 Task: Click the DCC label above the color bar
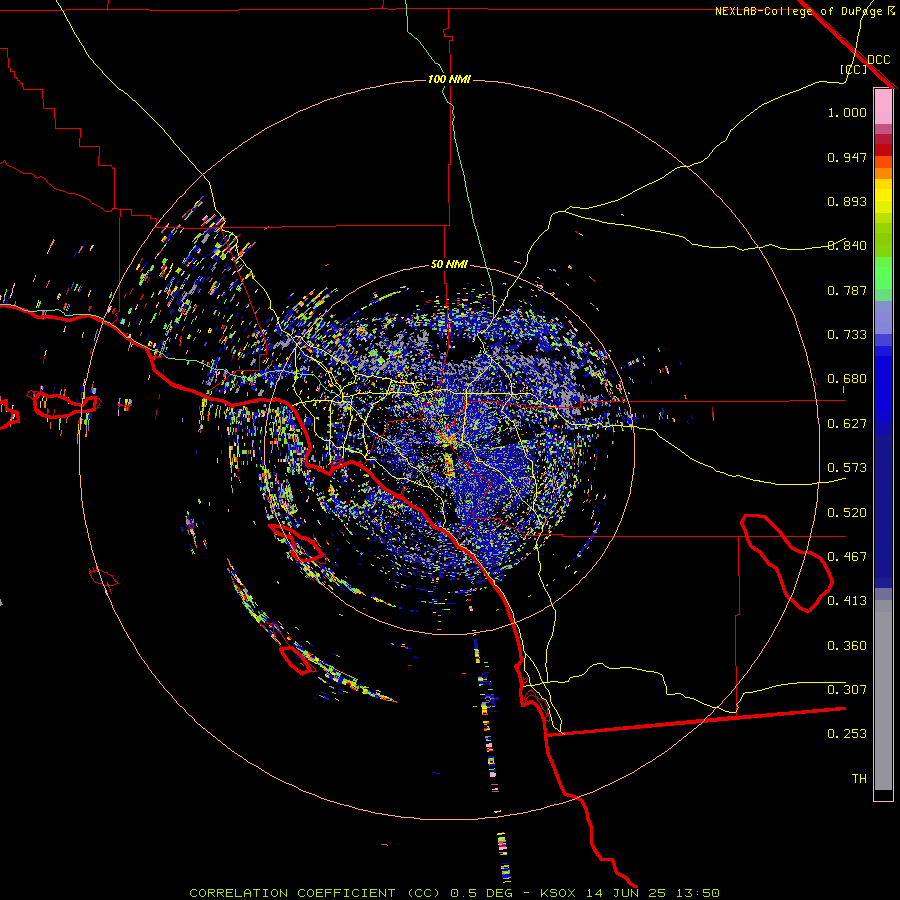pyautogui.click(x=879, y=60)
